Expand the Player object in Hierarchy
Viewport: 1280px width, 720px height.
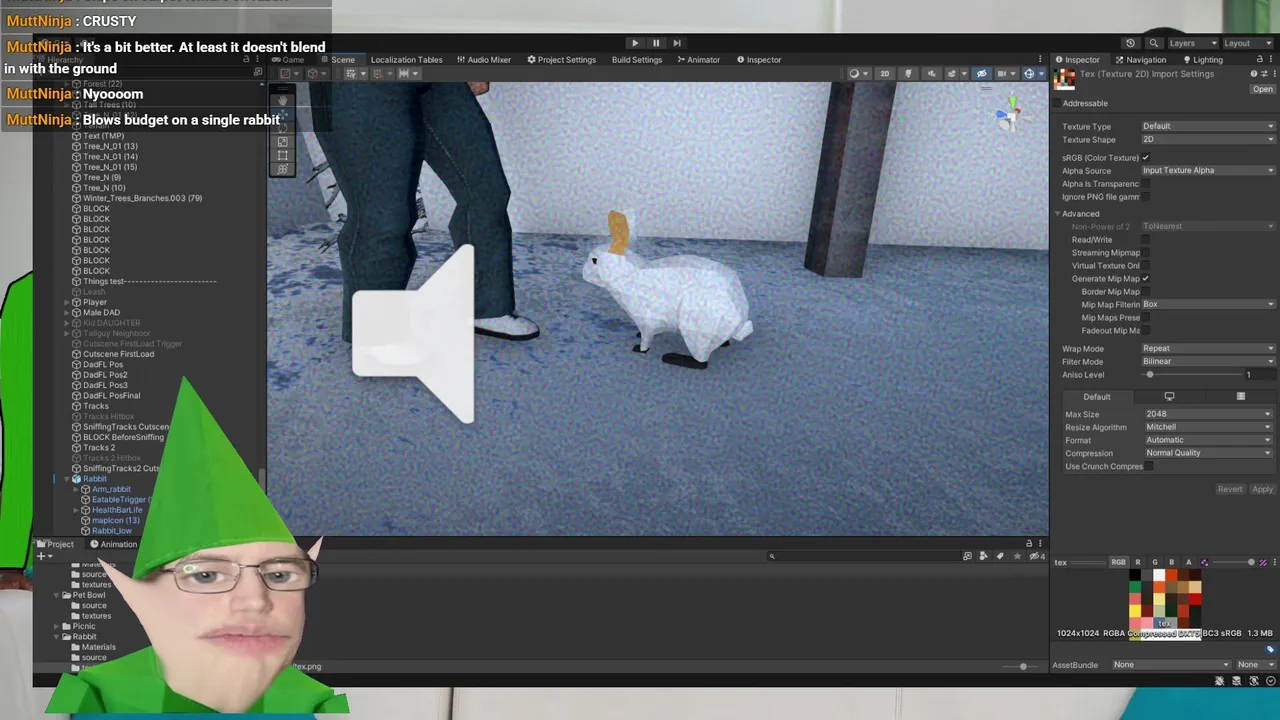point(67,302)
